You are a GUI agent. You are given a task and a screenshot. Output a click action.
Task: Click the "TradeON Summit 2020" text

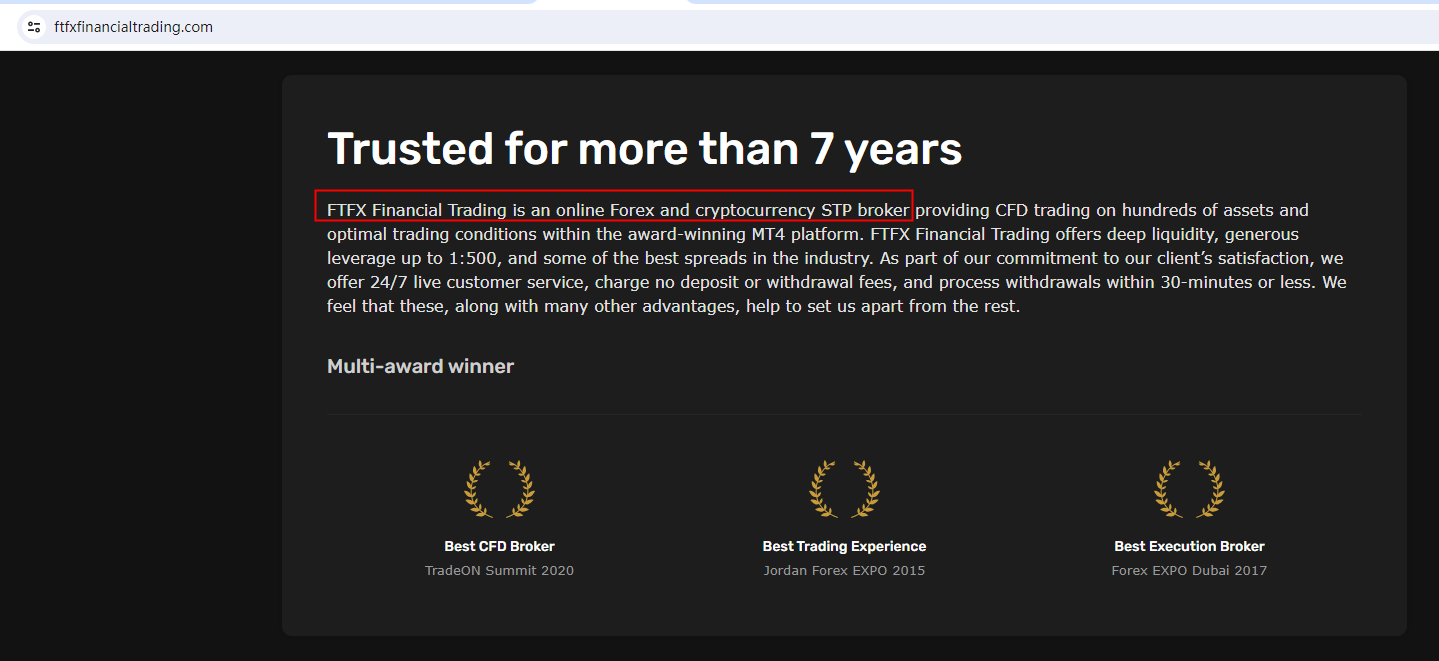[x=499, y=570]
